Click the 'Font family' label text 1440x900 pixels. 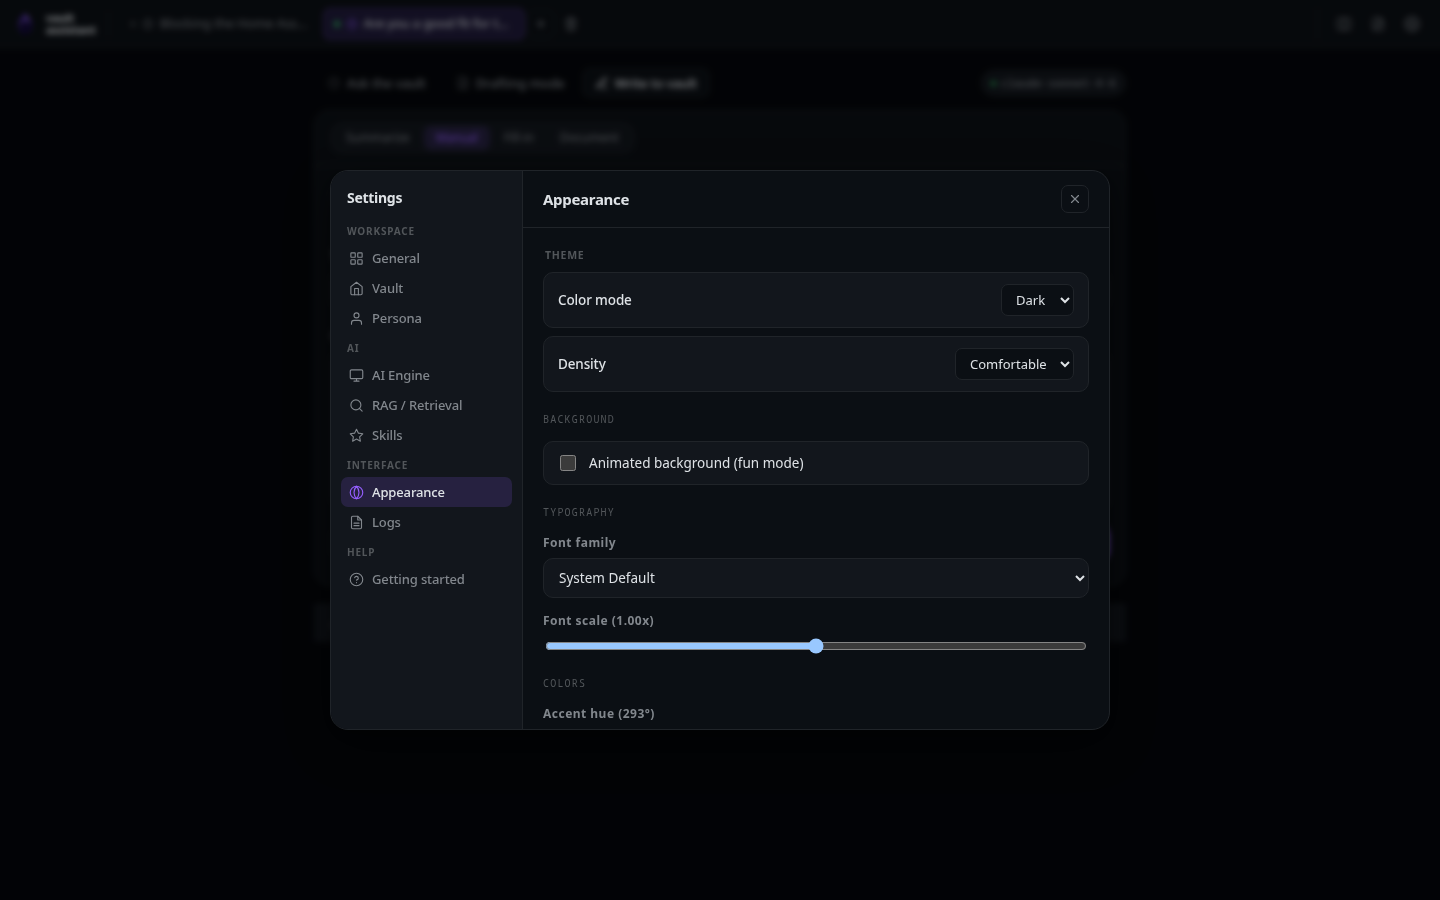579,542
